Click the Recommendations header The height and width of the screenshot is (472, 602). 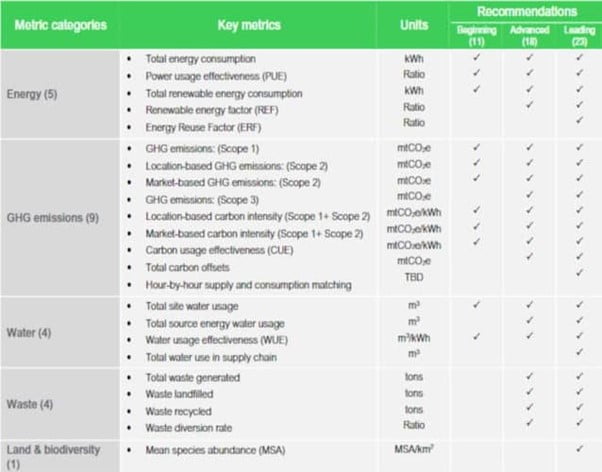[527, 10]
